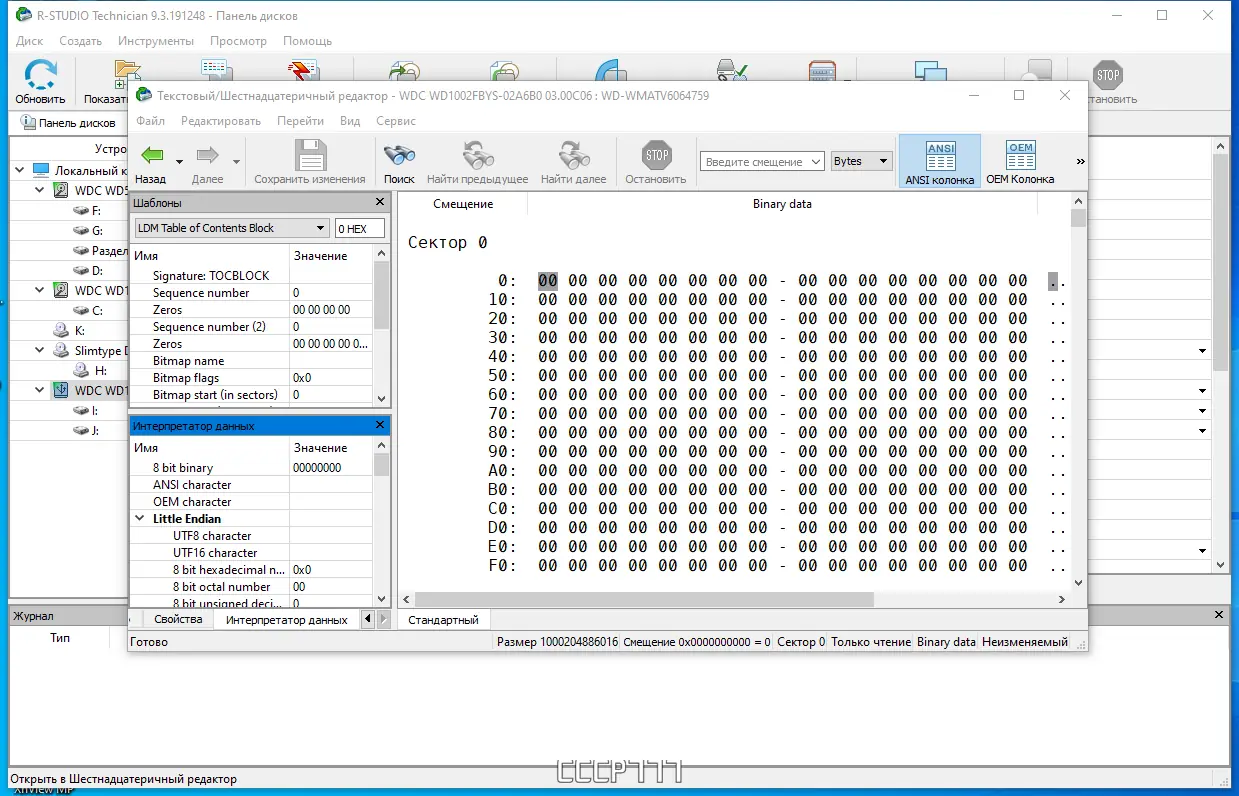Viewport: 1239px width, 796px height.
Task: Click the hex editor window title icon
Action: pyautogui.click(x=144, y=95)
